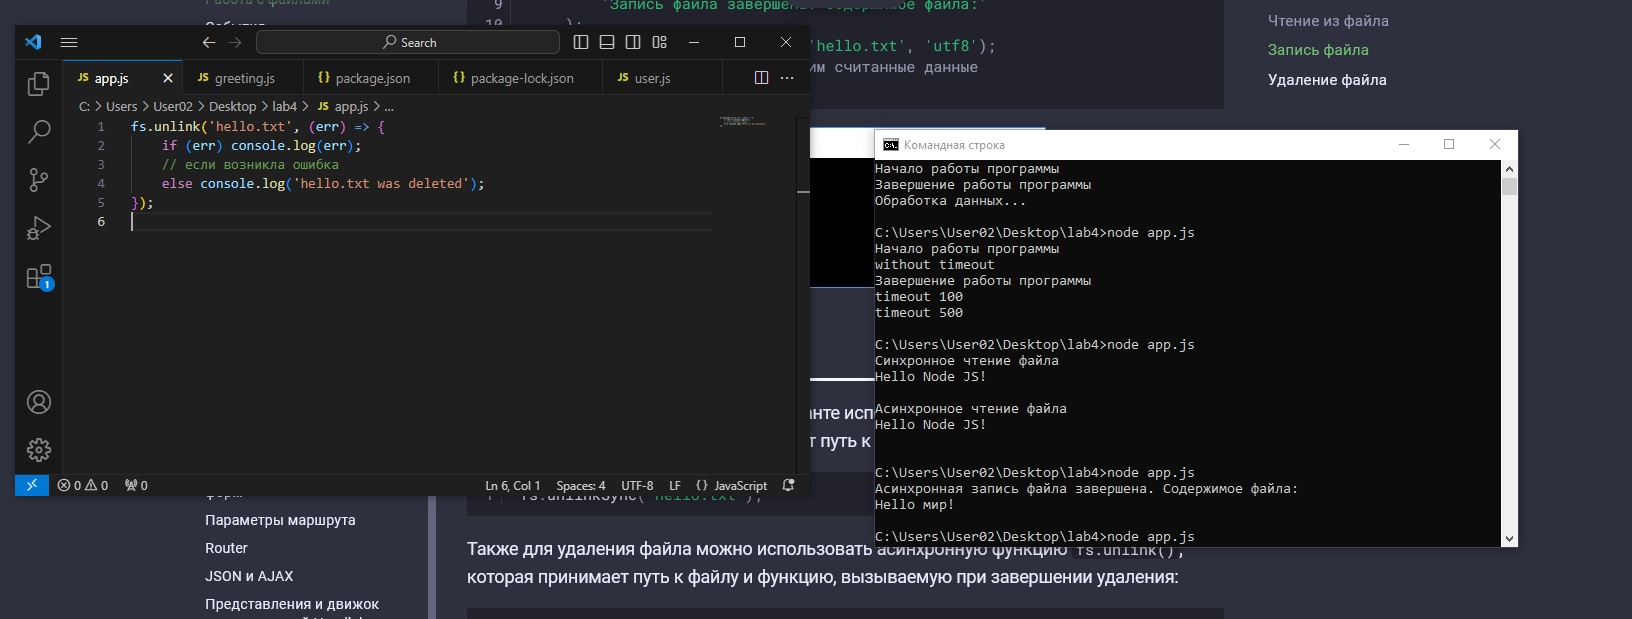The image size is (1632, 619).
Task: Toggle the primary side bar layout button
Action: coord(581,42)
